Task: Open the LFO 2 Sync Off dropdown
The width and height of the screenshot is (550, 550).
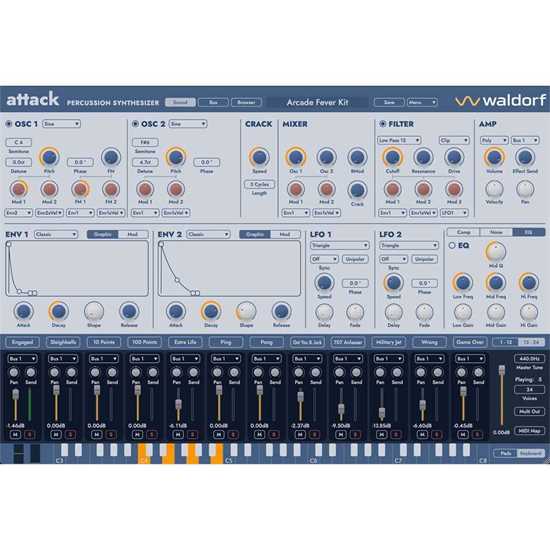Action: pyautogui.click(x=394, y=259)
